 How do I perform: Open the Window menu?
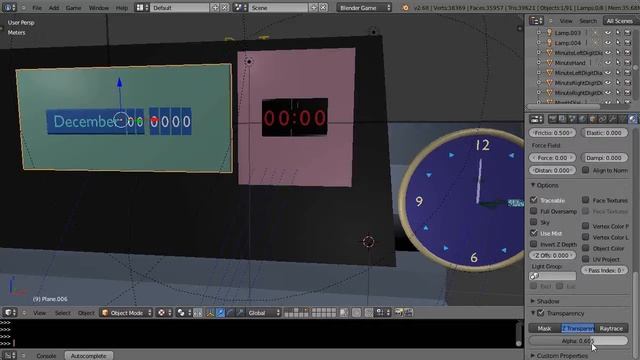coord(98,7)
